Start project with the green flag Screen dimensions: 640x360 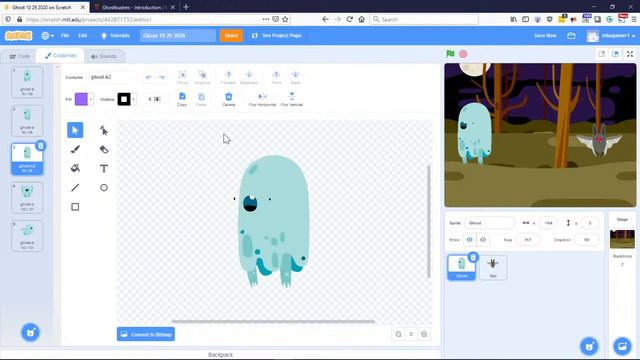pyautogui.click(x=450, y=54)
